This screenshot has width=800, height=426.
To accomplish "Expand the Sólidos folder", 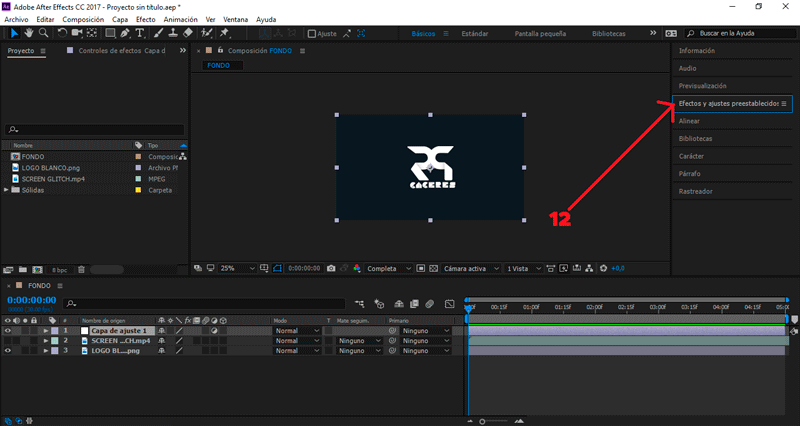I will [x=6, y=190].
